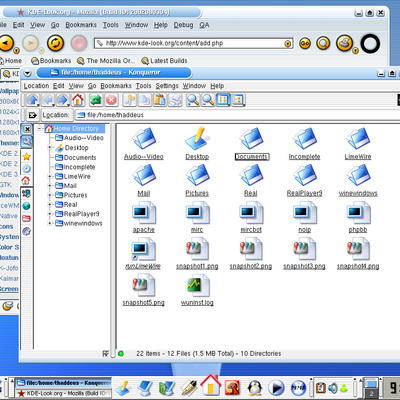Switch Konqueror to Tree View mode
The image size is (400, 400).
pos(238,100)
